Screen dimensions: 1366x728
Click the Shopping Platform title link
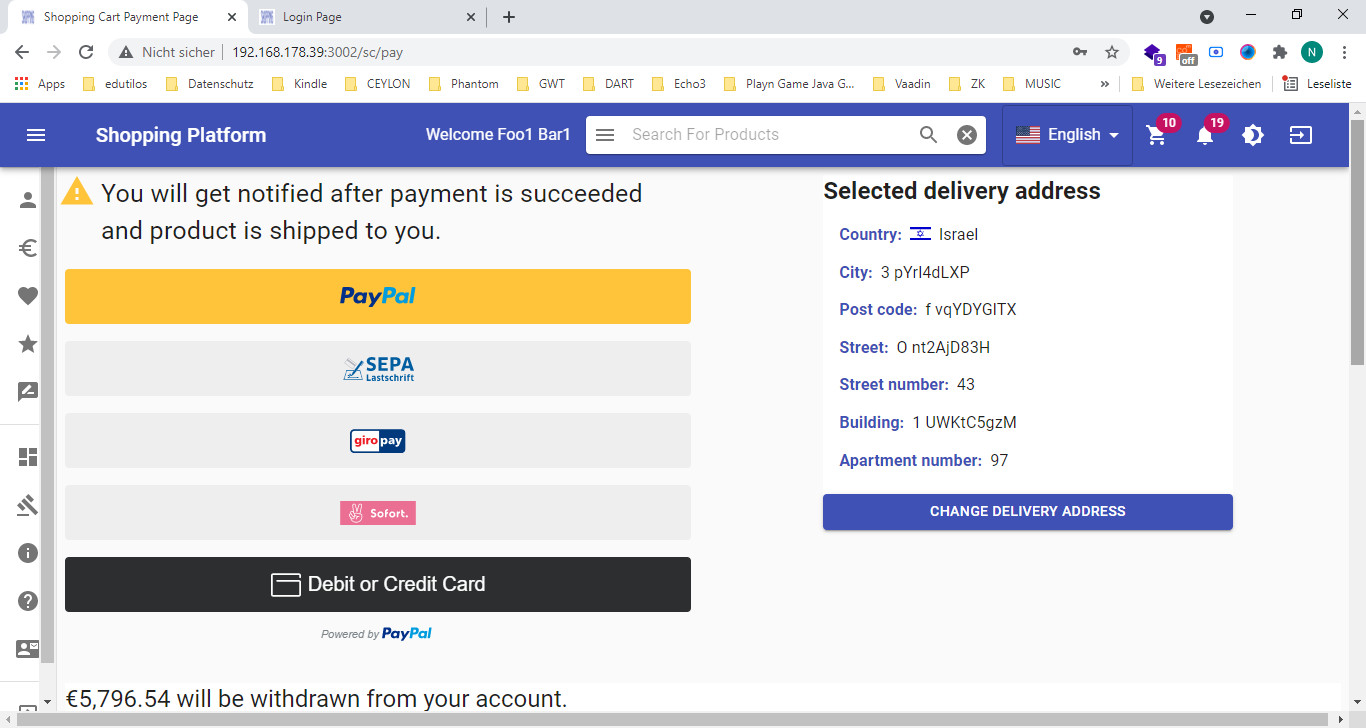point(181,135)
